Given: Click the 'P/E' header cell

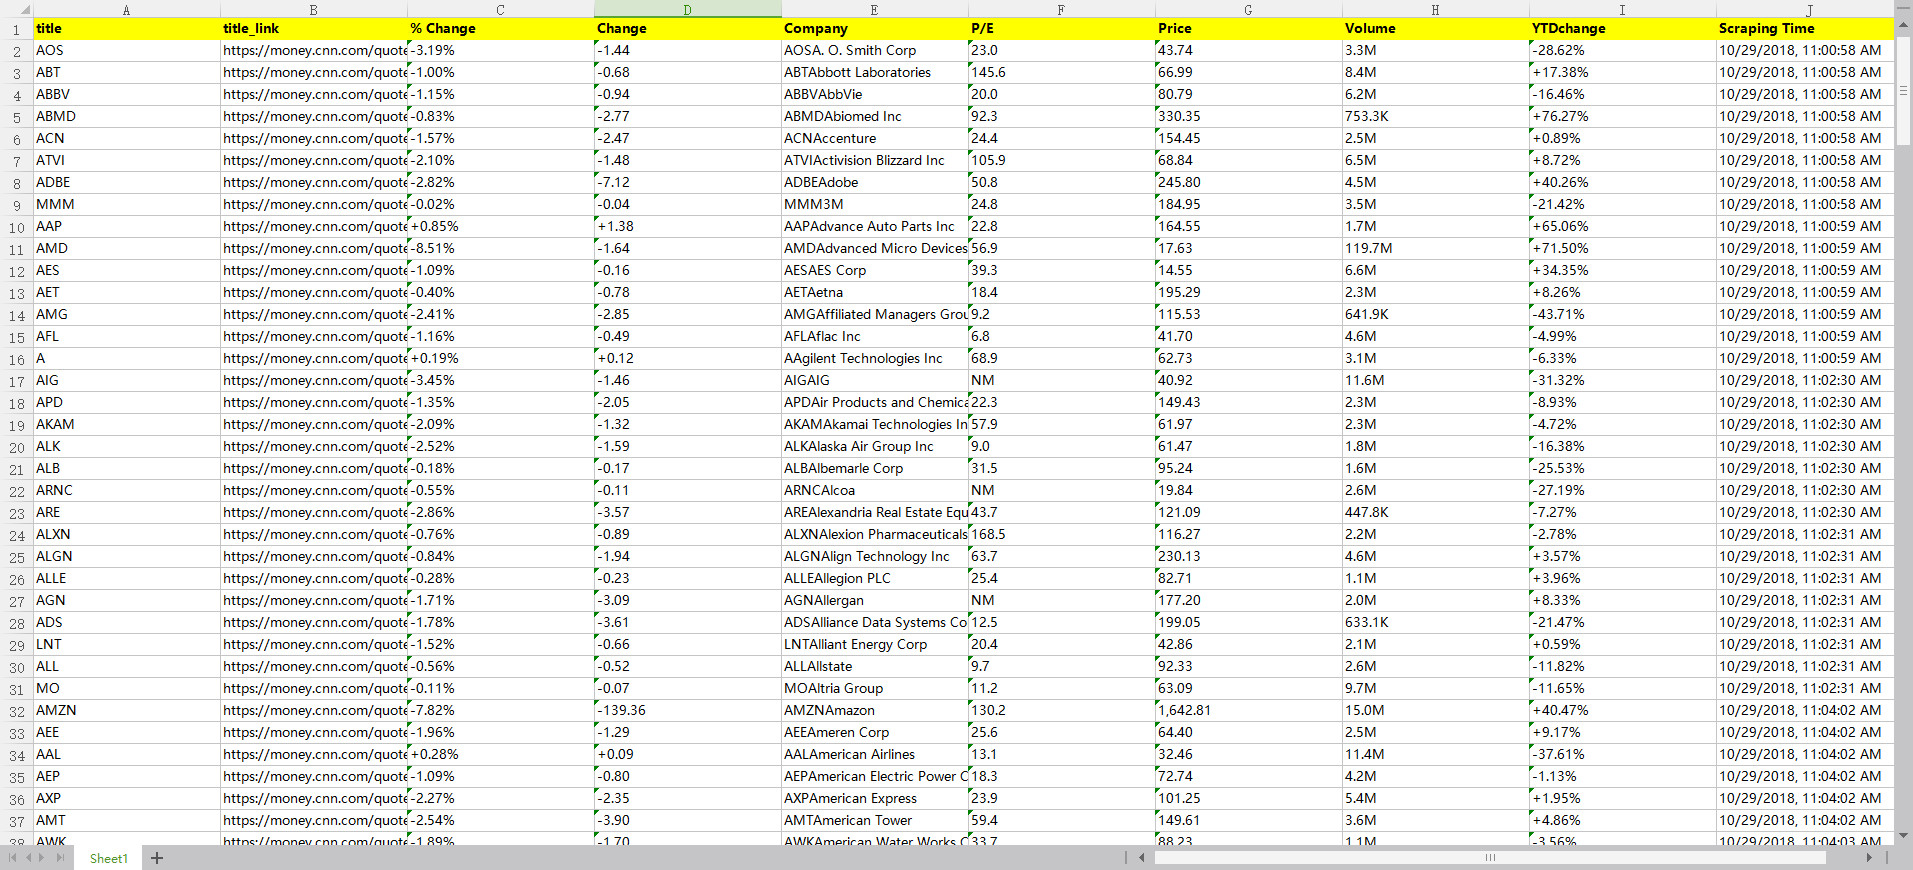Looking at the screenshot, I should click(1061, 29).
